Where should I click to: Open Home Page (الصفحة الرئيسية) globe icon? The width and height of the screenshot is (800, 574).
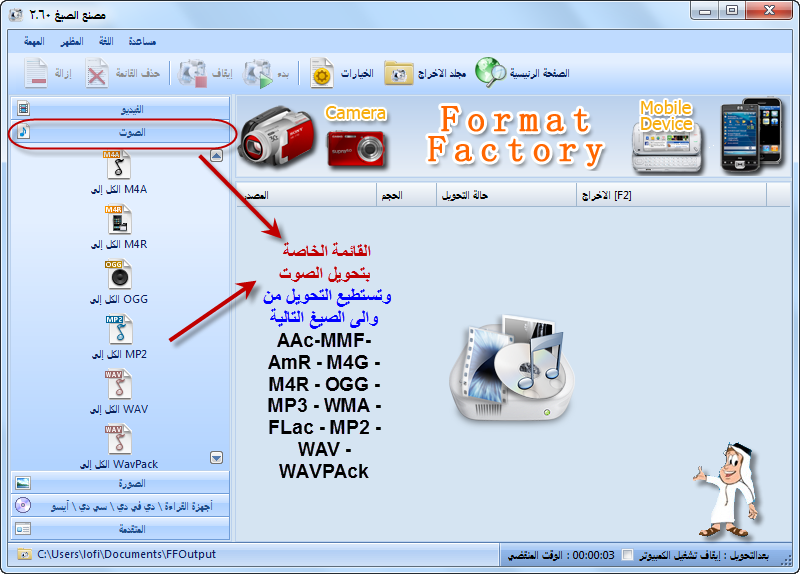490,72
